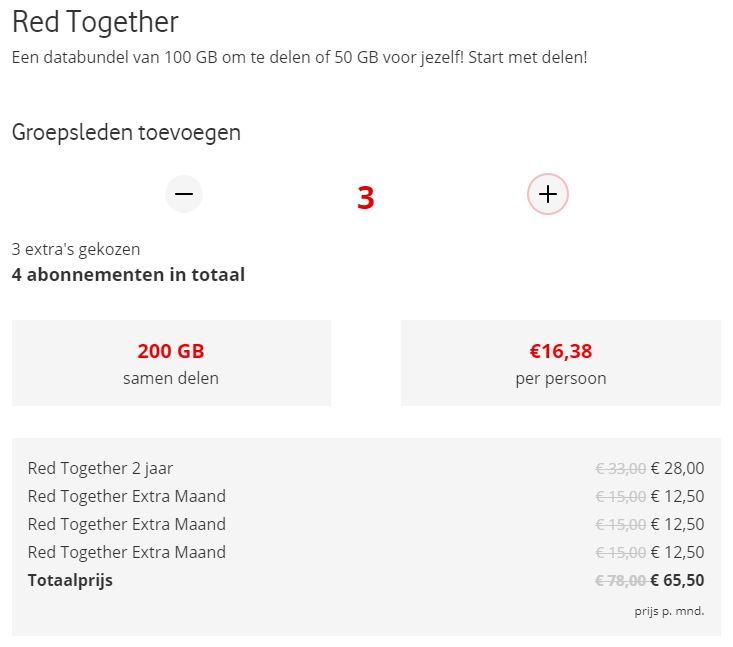This screenshot has height=647, width=733.
Task: Click the last Red Together Extra Maand label
Action: 127,552
